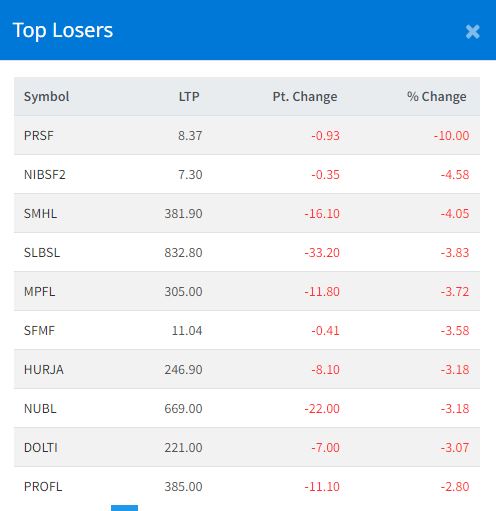Select the SLBSL symbol
Screen dimensions: 496x511
click(x=42, y=253)
